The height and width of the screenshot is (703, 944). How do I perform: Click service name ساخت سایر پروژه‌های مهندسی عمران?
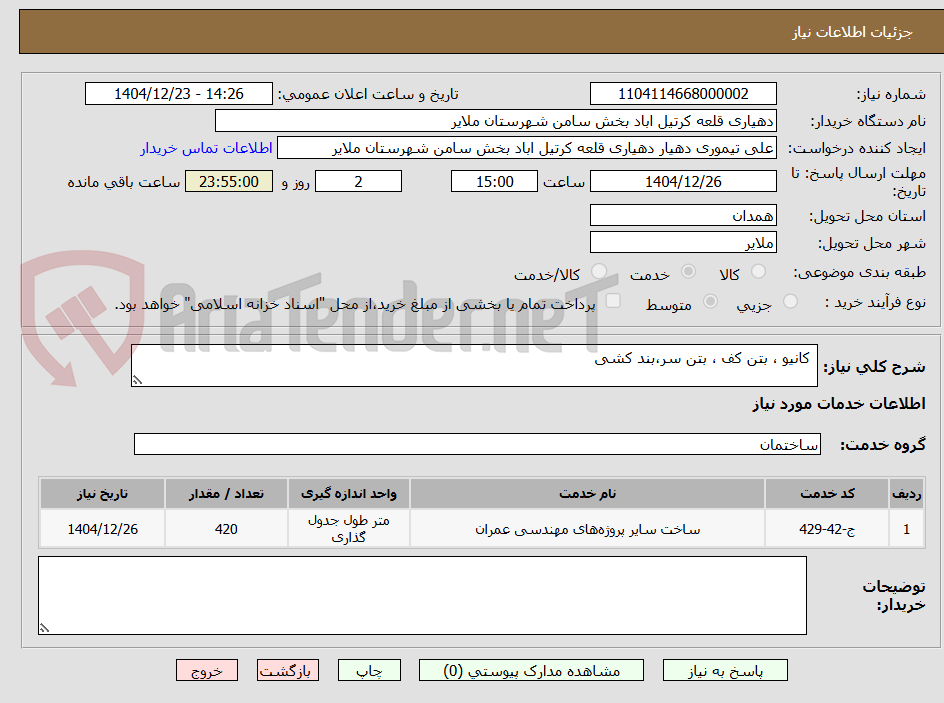pos(587,529)
